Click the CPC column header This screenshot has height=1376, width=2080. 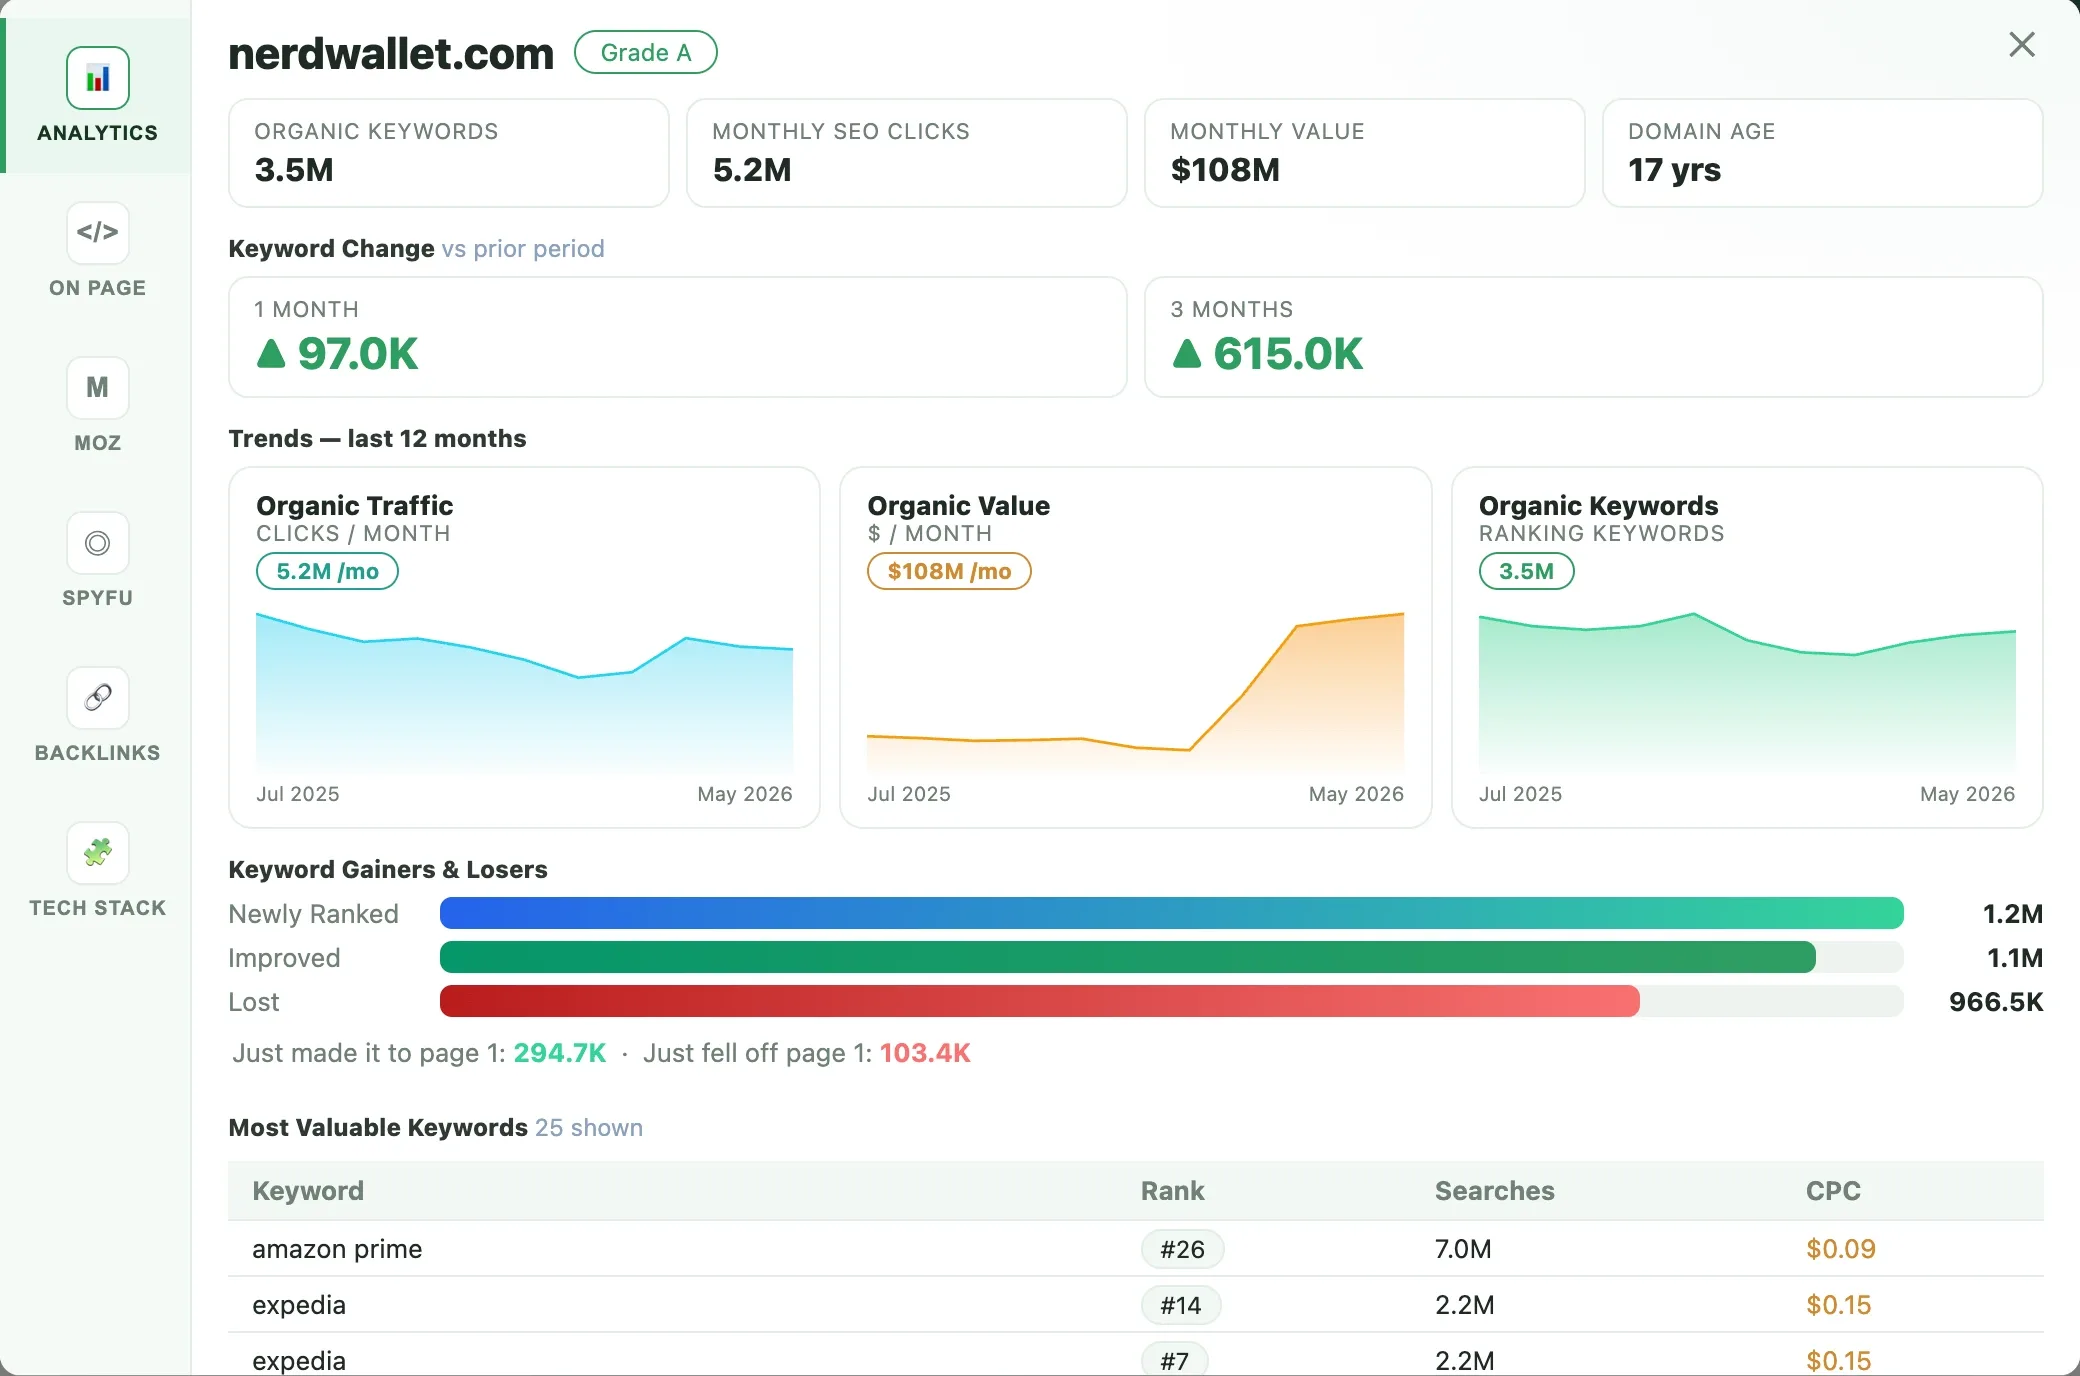pyautogui.click(x=1833, y=1191)
